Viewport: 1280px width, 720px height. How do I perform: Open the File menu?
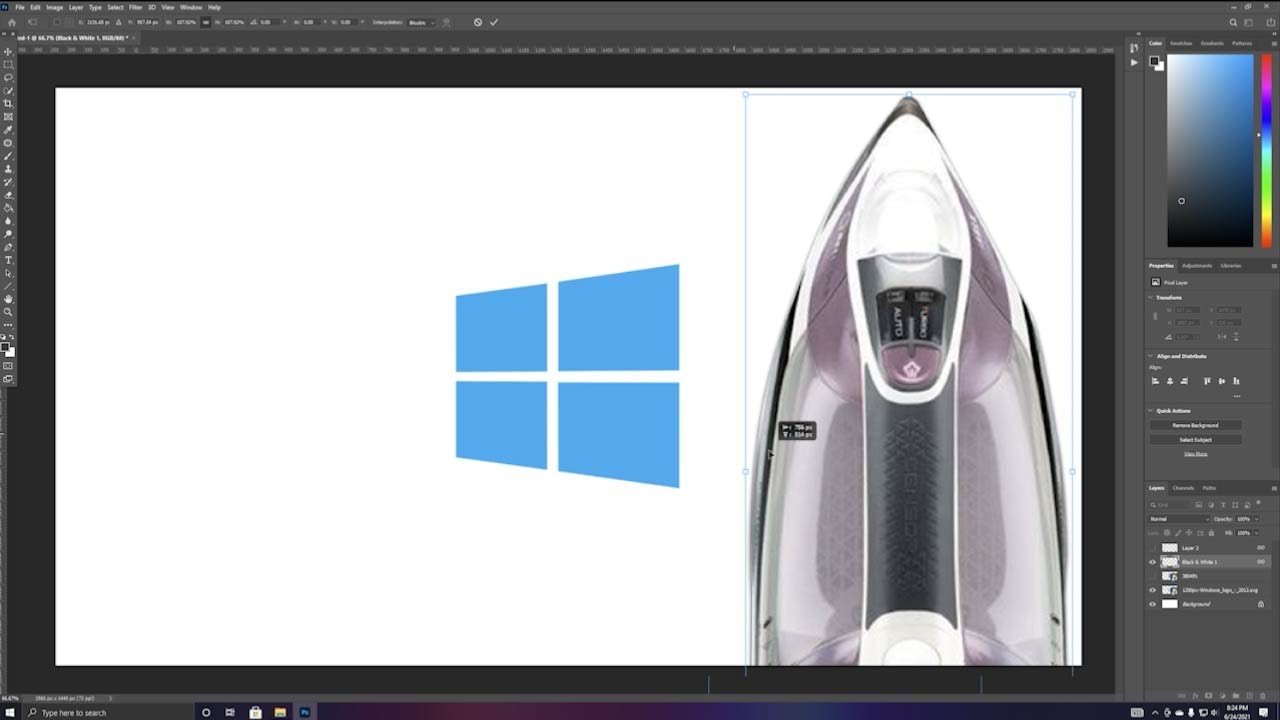pos(20,7)
